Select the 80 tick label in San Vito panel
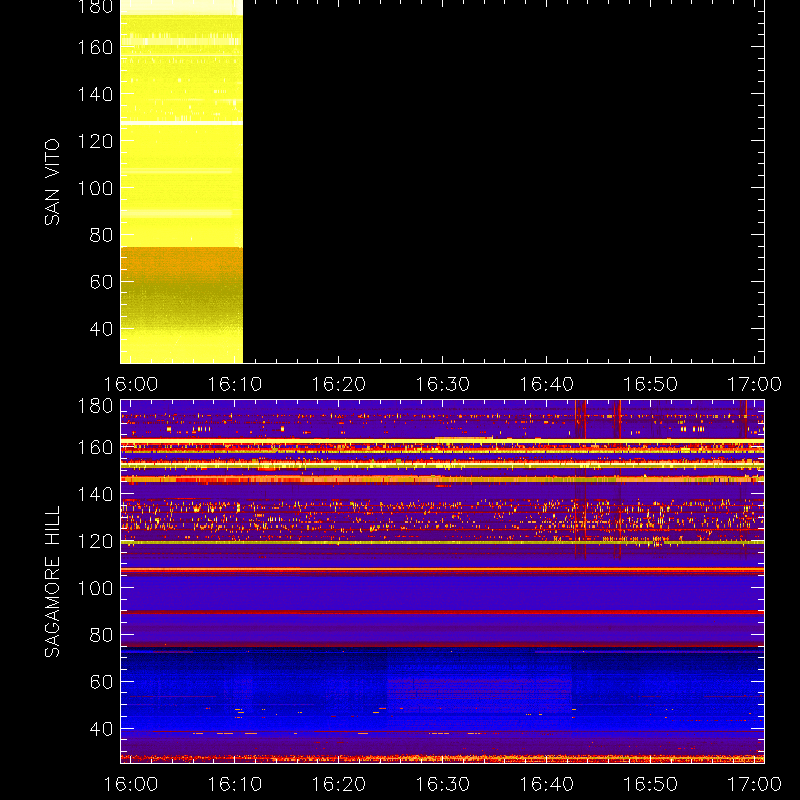This screenshot has height=800, width=800. pyautogui.click(x=101, y=235)
